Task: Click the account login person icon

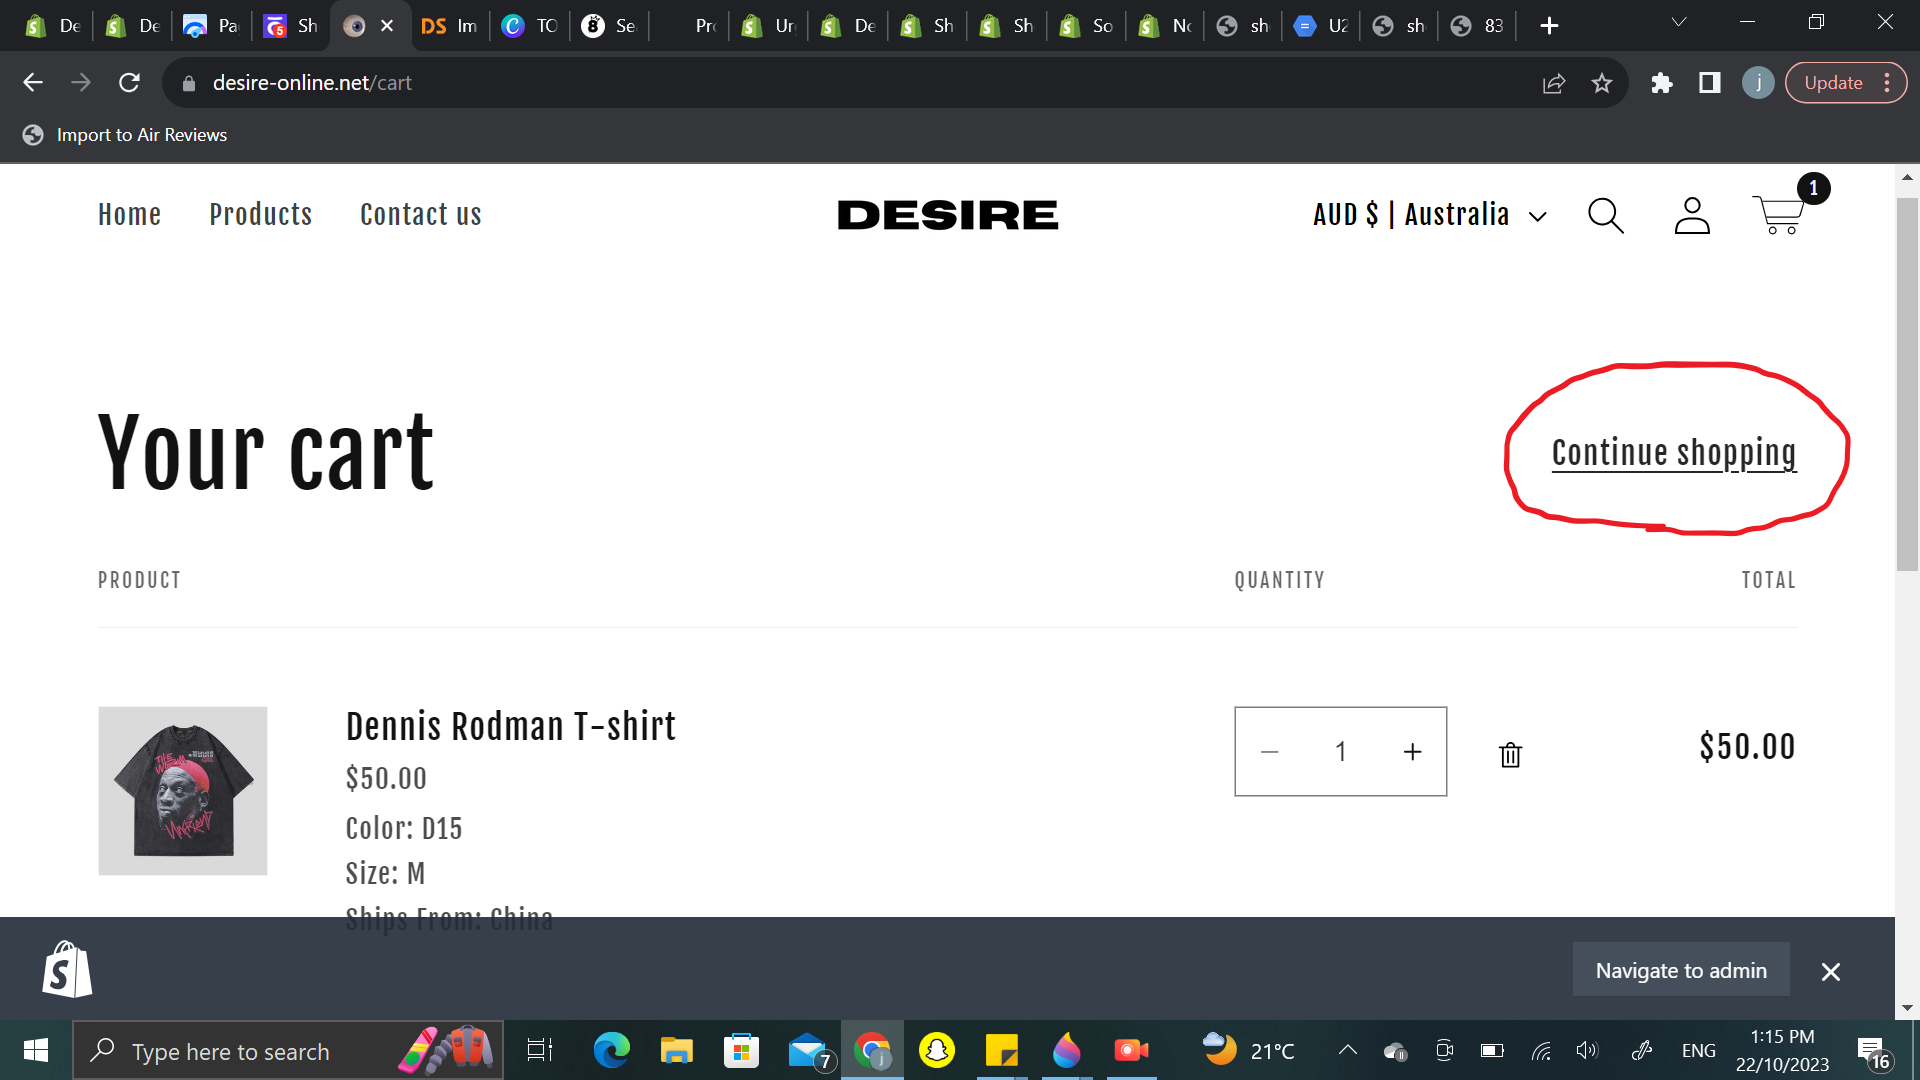Action: 1692,215
